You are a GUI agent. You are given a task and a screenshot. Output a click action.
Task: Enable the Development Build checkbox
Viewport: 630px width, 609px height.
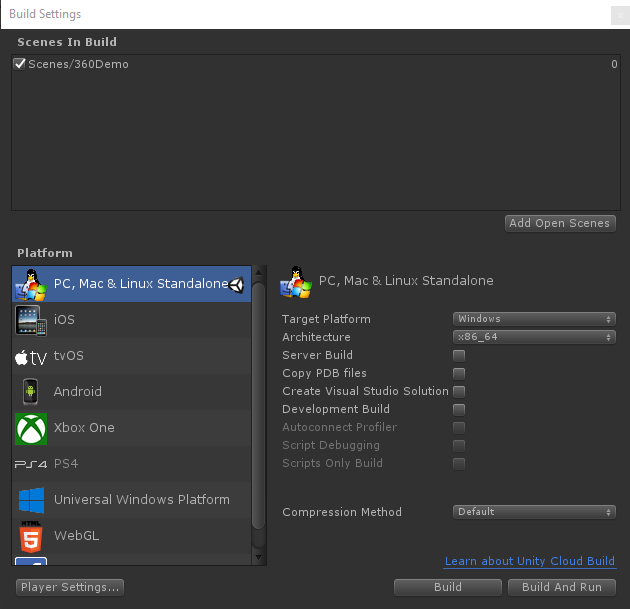click(459, 409)
